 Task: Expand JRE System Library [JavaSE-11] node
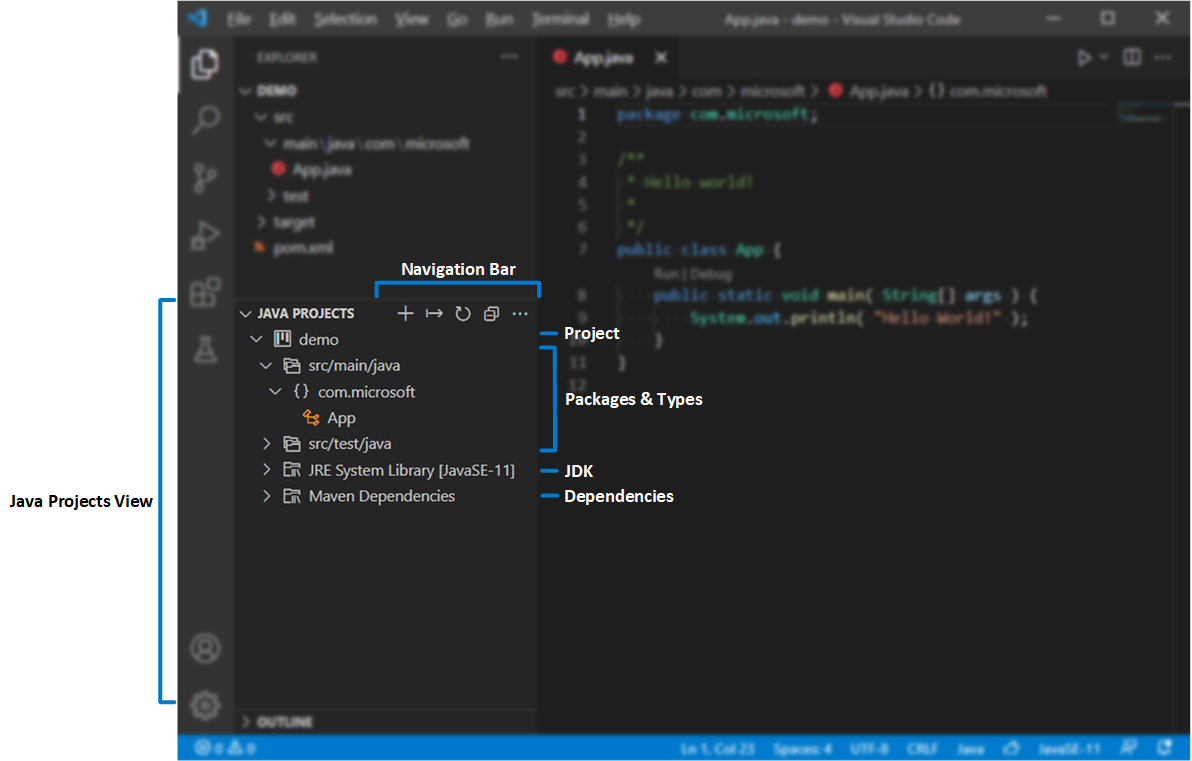[266, 469]
